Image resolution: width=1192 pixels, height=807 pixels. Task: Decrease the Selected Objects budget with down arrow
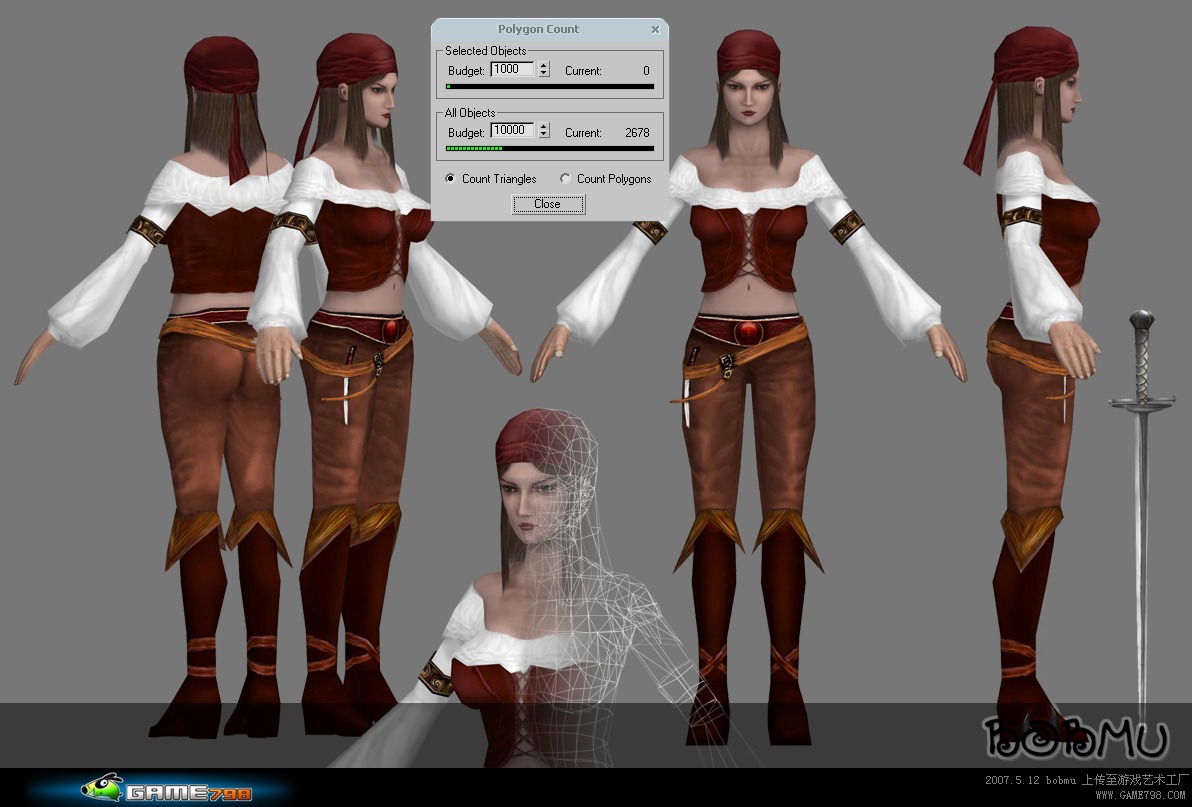point(544,74)
